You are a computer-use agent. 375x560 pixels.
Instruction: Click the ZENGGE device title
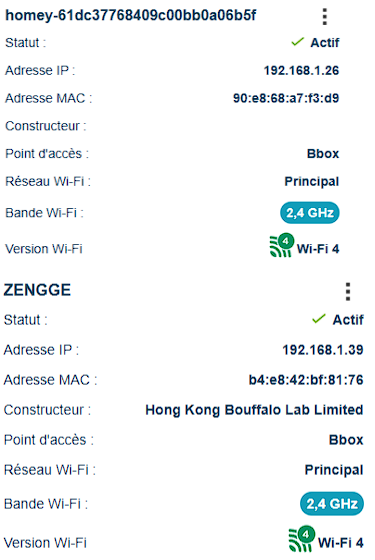point(37,290)
